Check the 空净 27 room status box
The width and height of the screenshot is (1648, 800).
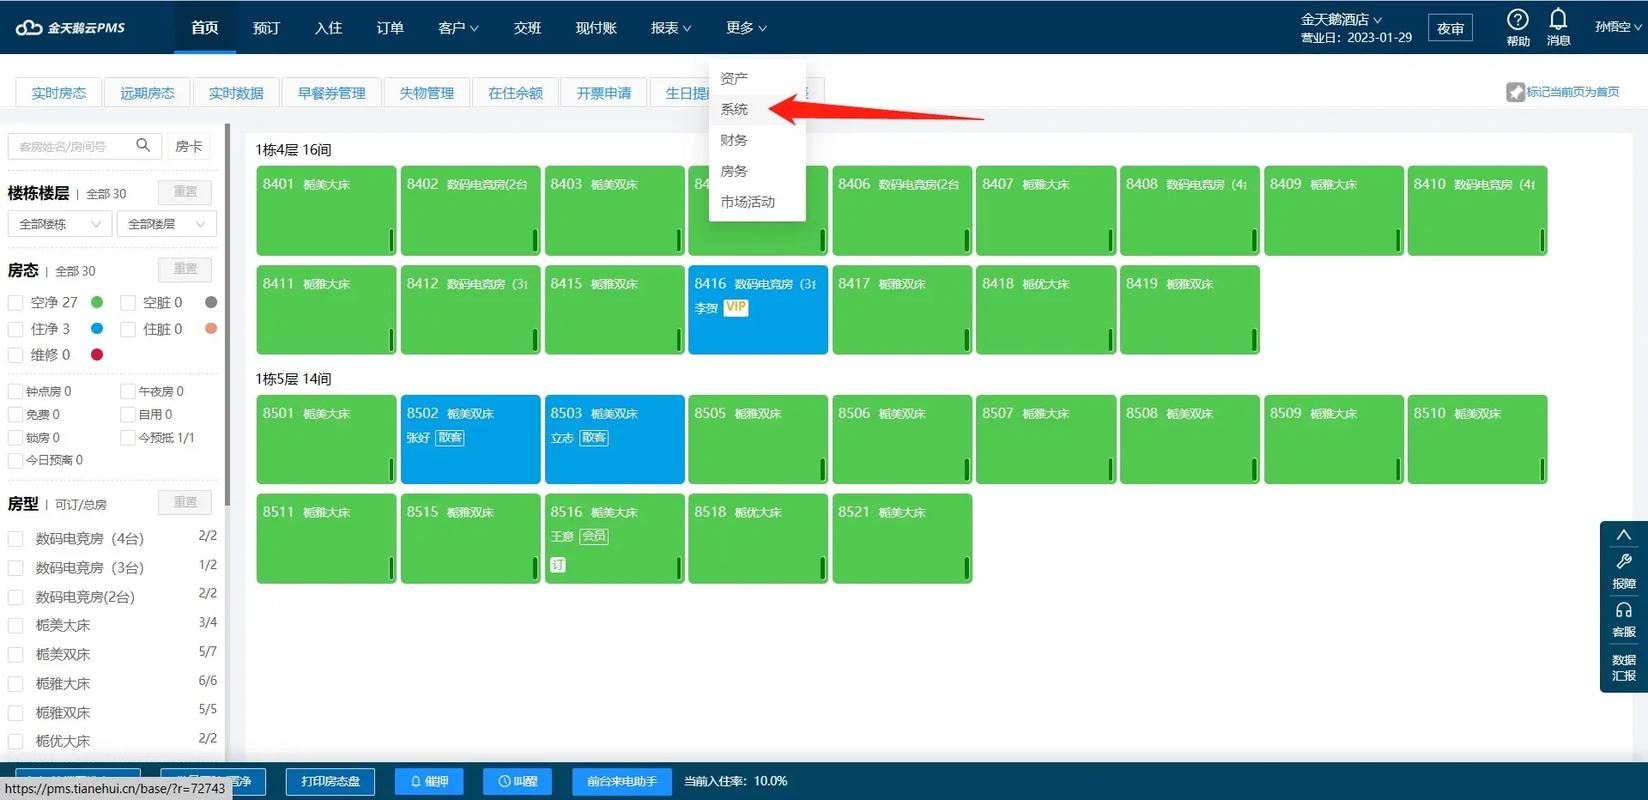[x=15, y=302]
